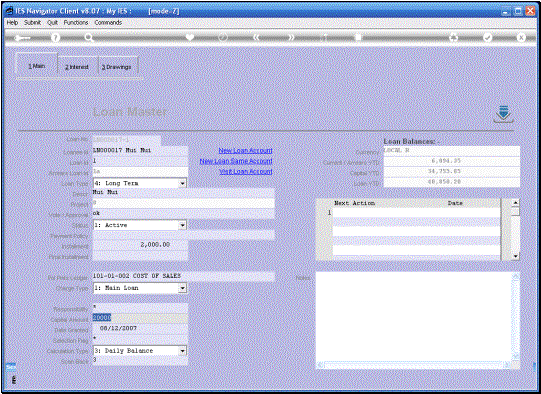
Task: Click the New Loan Same Account link
Action: coord(236,161)
